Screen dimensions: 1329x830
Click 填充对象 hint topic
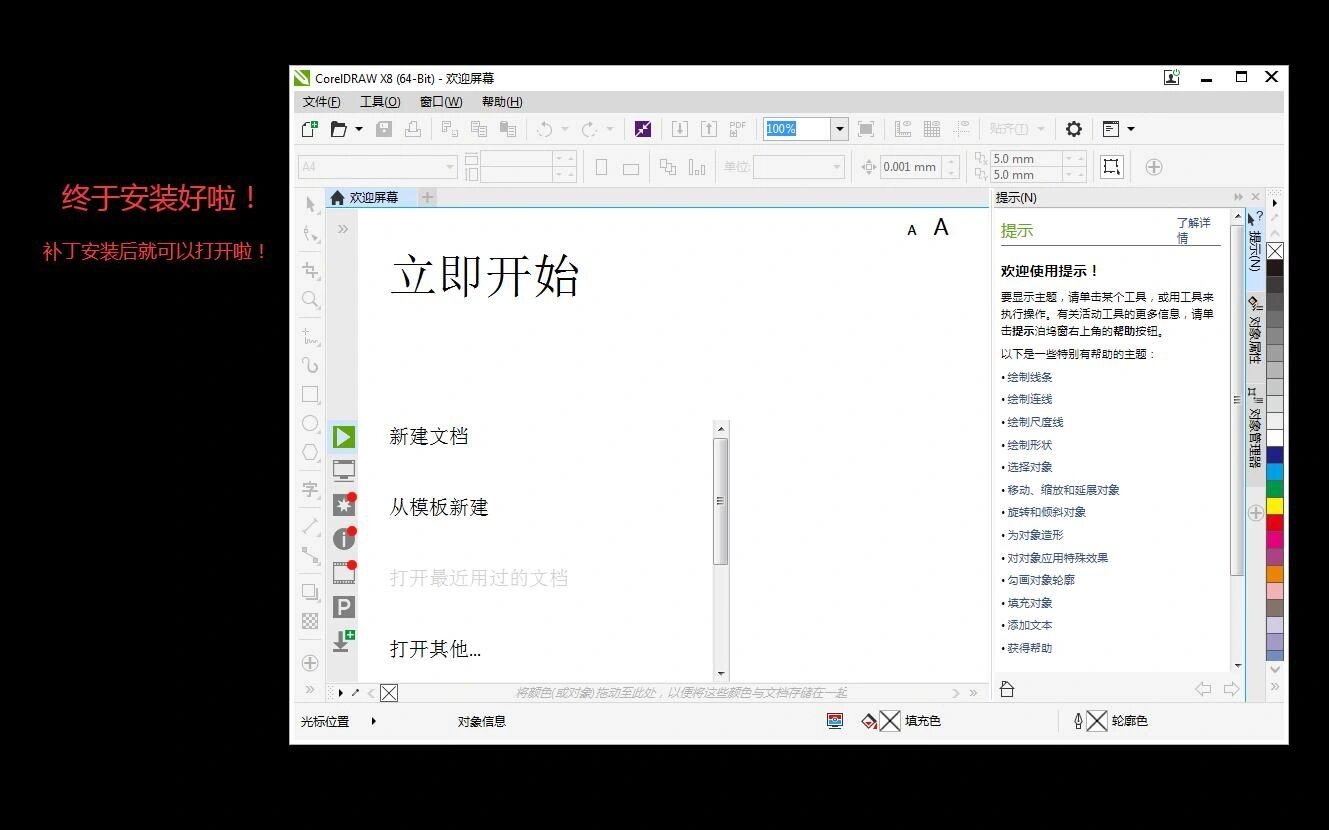click(x=1029, y=603)
